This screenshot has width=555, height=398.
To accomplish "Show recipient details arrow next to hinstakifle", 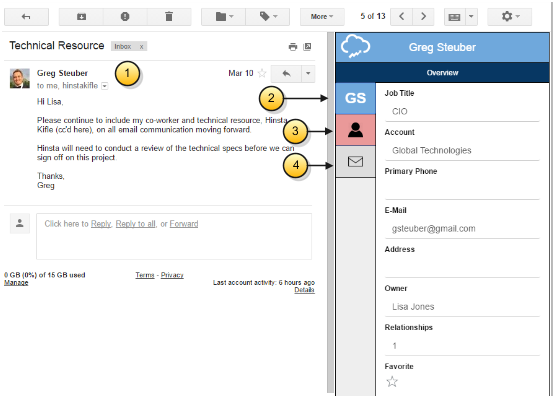I will tap(105, 86).
